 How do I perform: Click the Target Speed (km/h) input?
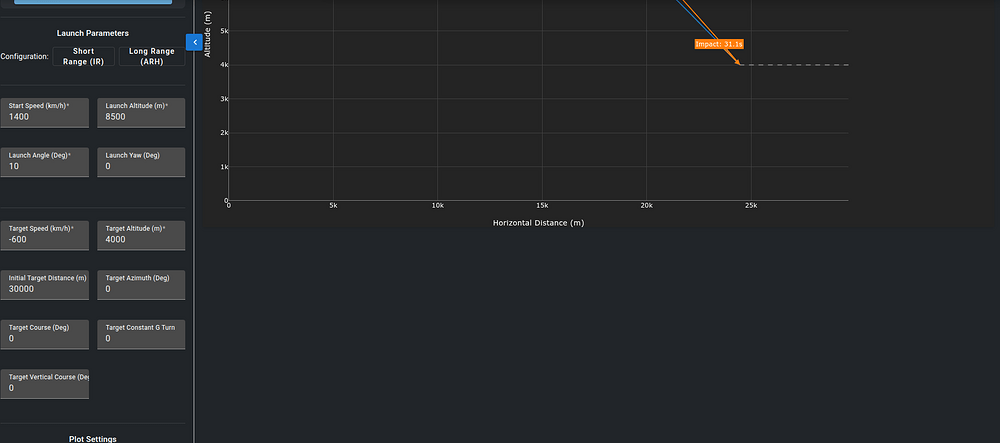45,239
